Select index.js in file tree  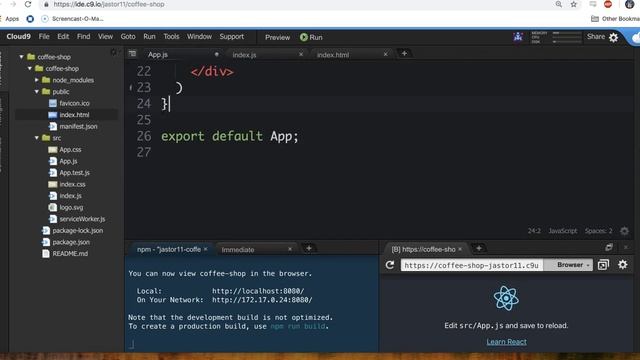pos(70,196)
